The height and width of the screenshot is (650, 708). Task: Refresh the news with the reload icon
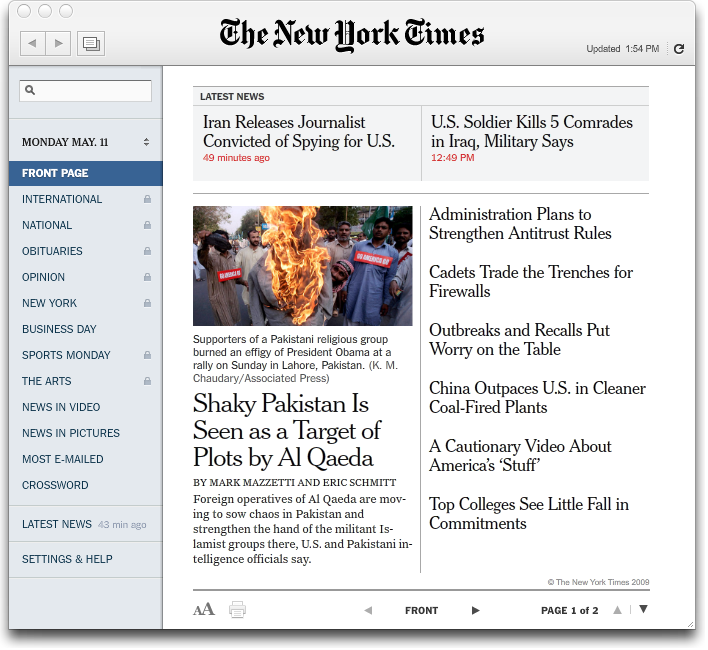click(x=681, y=49)
